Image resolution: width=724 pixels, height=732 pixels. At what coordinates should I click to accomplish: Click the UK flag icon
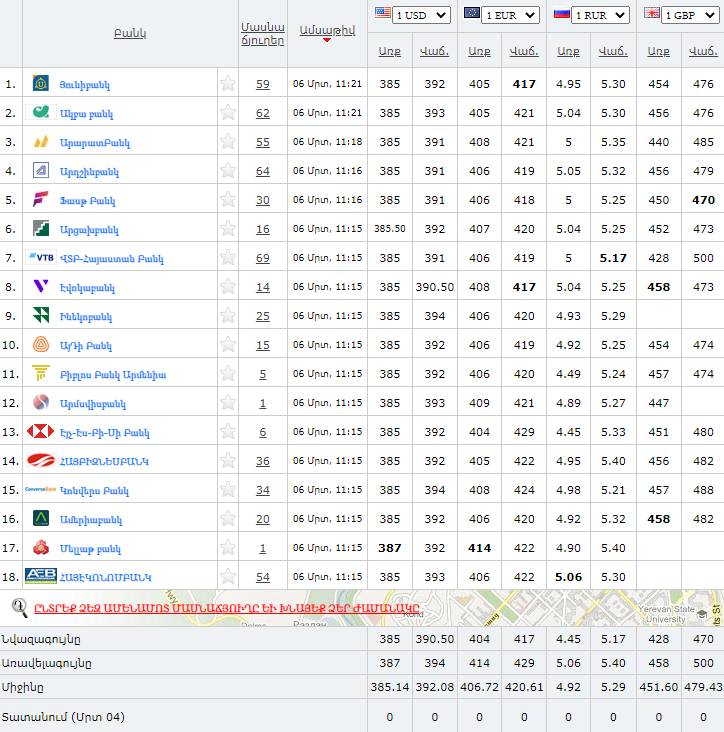(652, 13)
